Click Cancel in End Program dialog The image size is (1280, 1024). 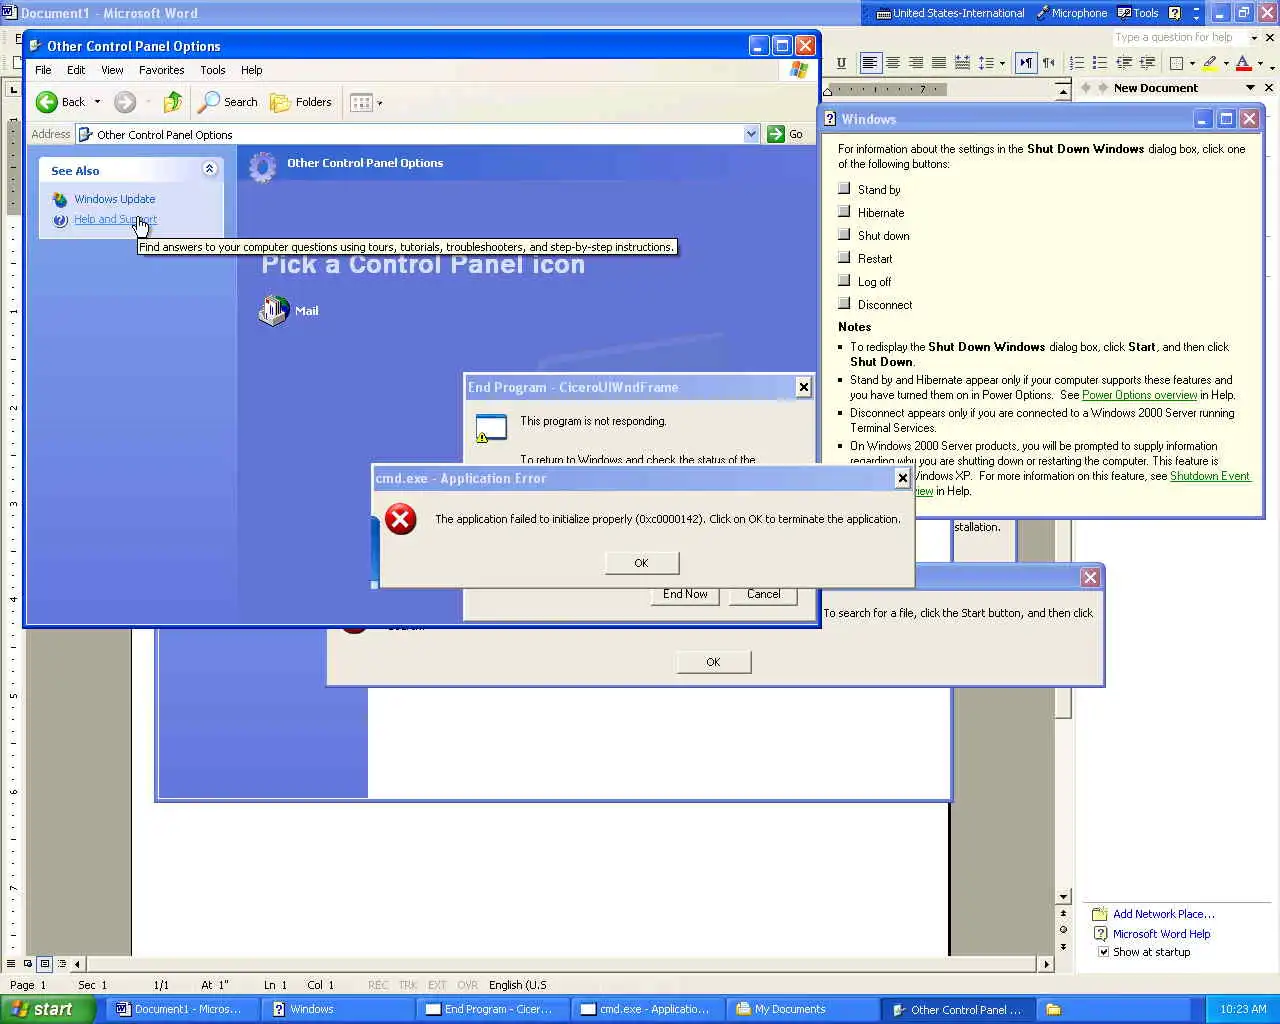764,594
